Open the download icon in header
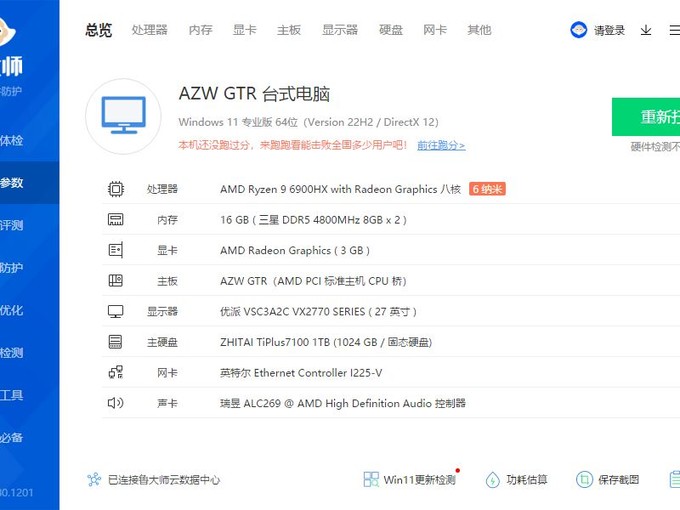The image size is (680, 510). 646,30
